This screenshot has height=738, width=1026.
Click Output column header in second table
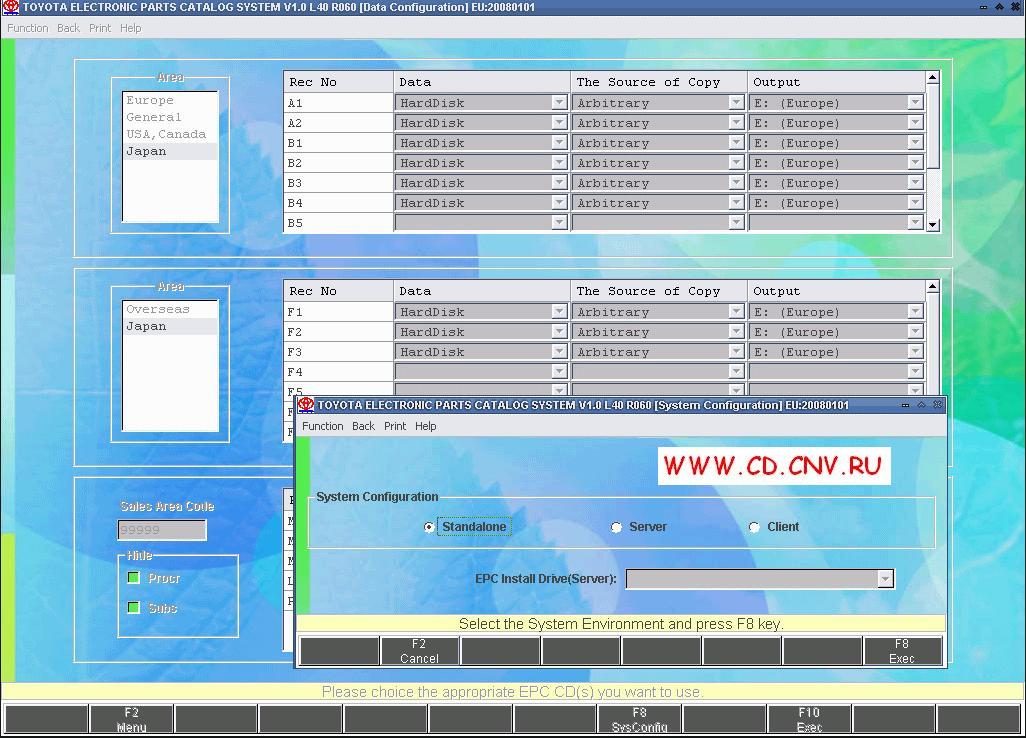tap(836, 291)
